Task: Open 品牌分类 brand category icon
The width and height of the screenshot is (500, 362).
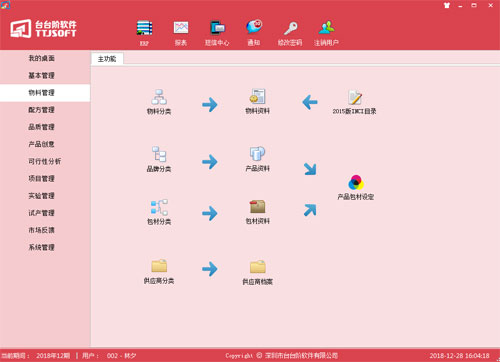Action: 159,154
